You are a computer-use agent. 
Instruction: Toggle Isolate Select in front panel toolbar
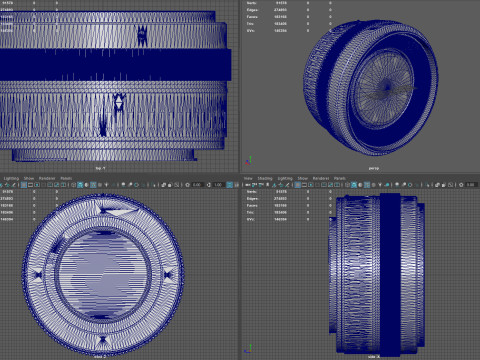coord(154,184)
